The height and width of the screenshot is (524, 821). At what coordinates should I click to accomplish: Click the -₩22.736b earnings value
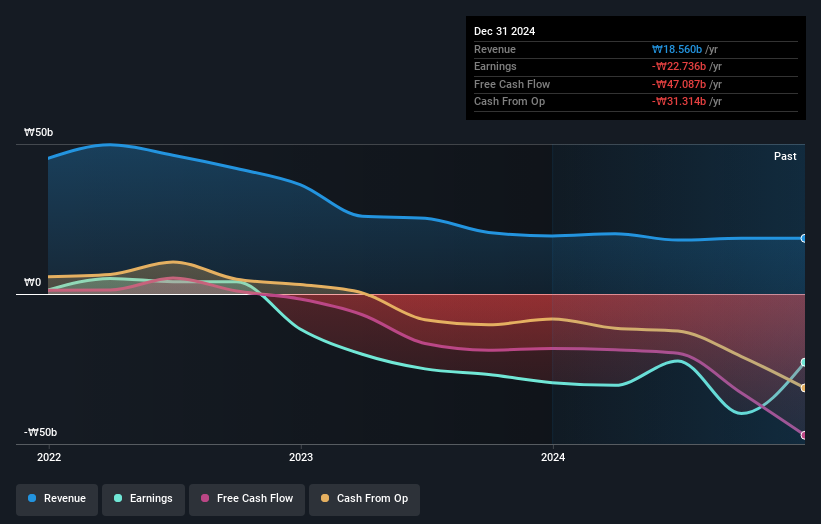pos(679,66)
